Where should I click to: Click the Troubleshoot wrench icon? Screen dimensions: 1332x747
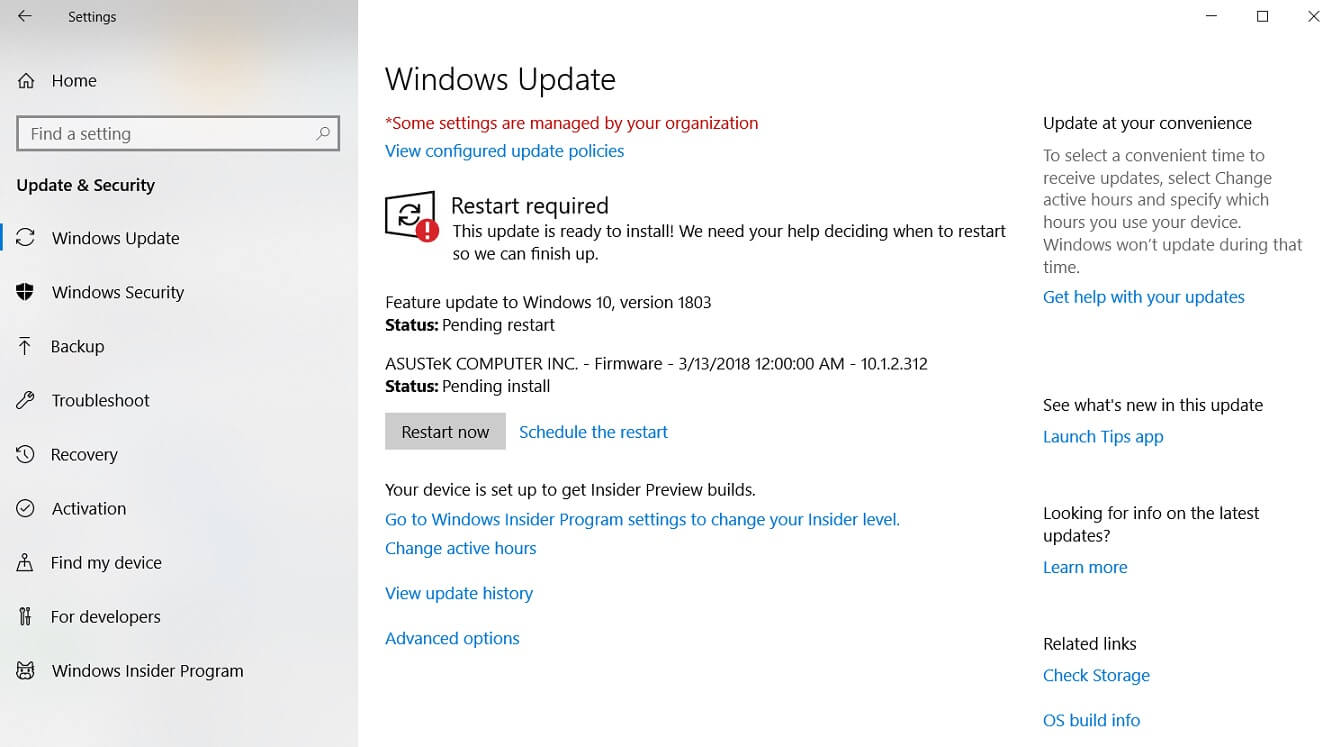[x=26, y=400]
